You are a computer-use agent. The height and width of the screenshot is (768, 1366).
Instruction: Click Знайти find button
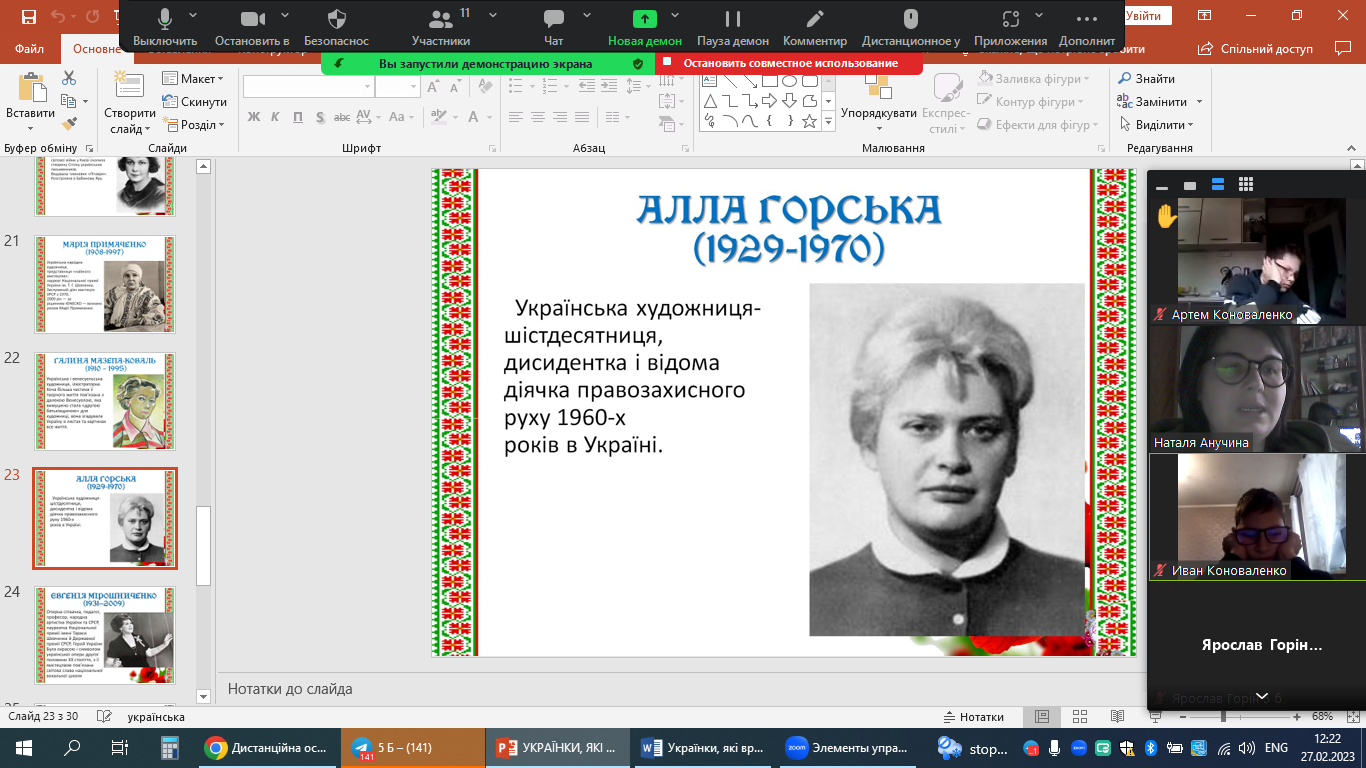(1146, 79)
